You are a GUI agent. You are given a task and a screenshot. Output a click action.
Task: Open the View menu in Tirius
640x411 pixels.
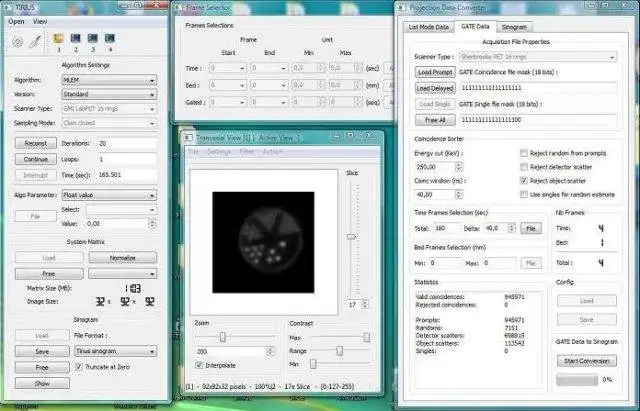[40, 21]
